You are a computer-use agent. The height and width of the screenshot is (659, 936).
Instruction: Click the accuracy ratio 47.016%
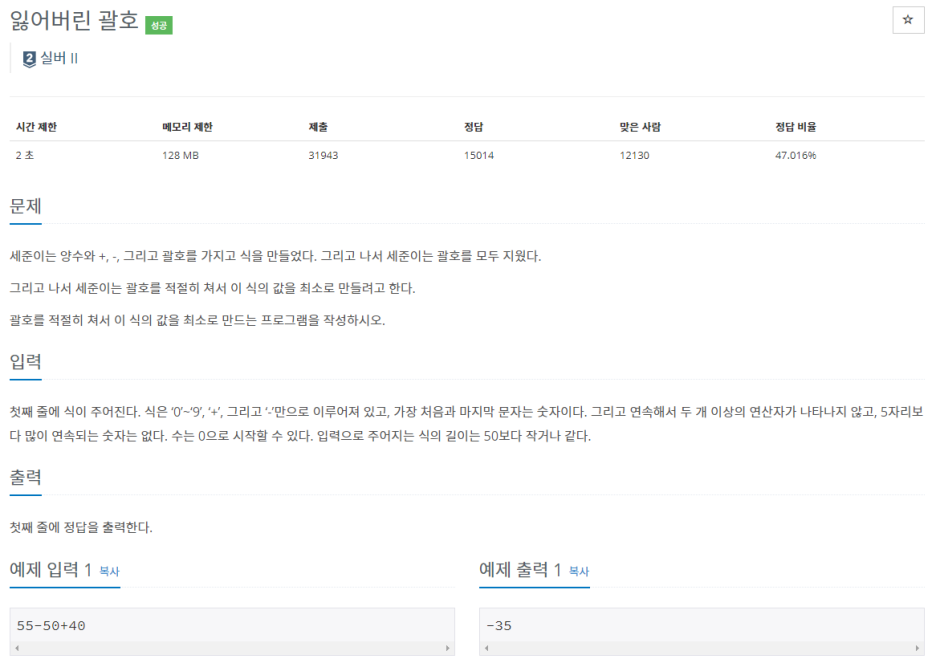pos(796,155)
